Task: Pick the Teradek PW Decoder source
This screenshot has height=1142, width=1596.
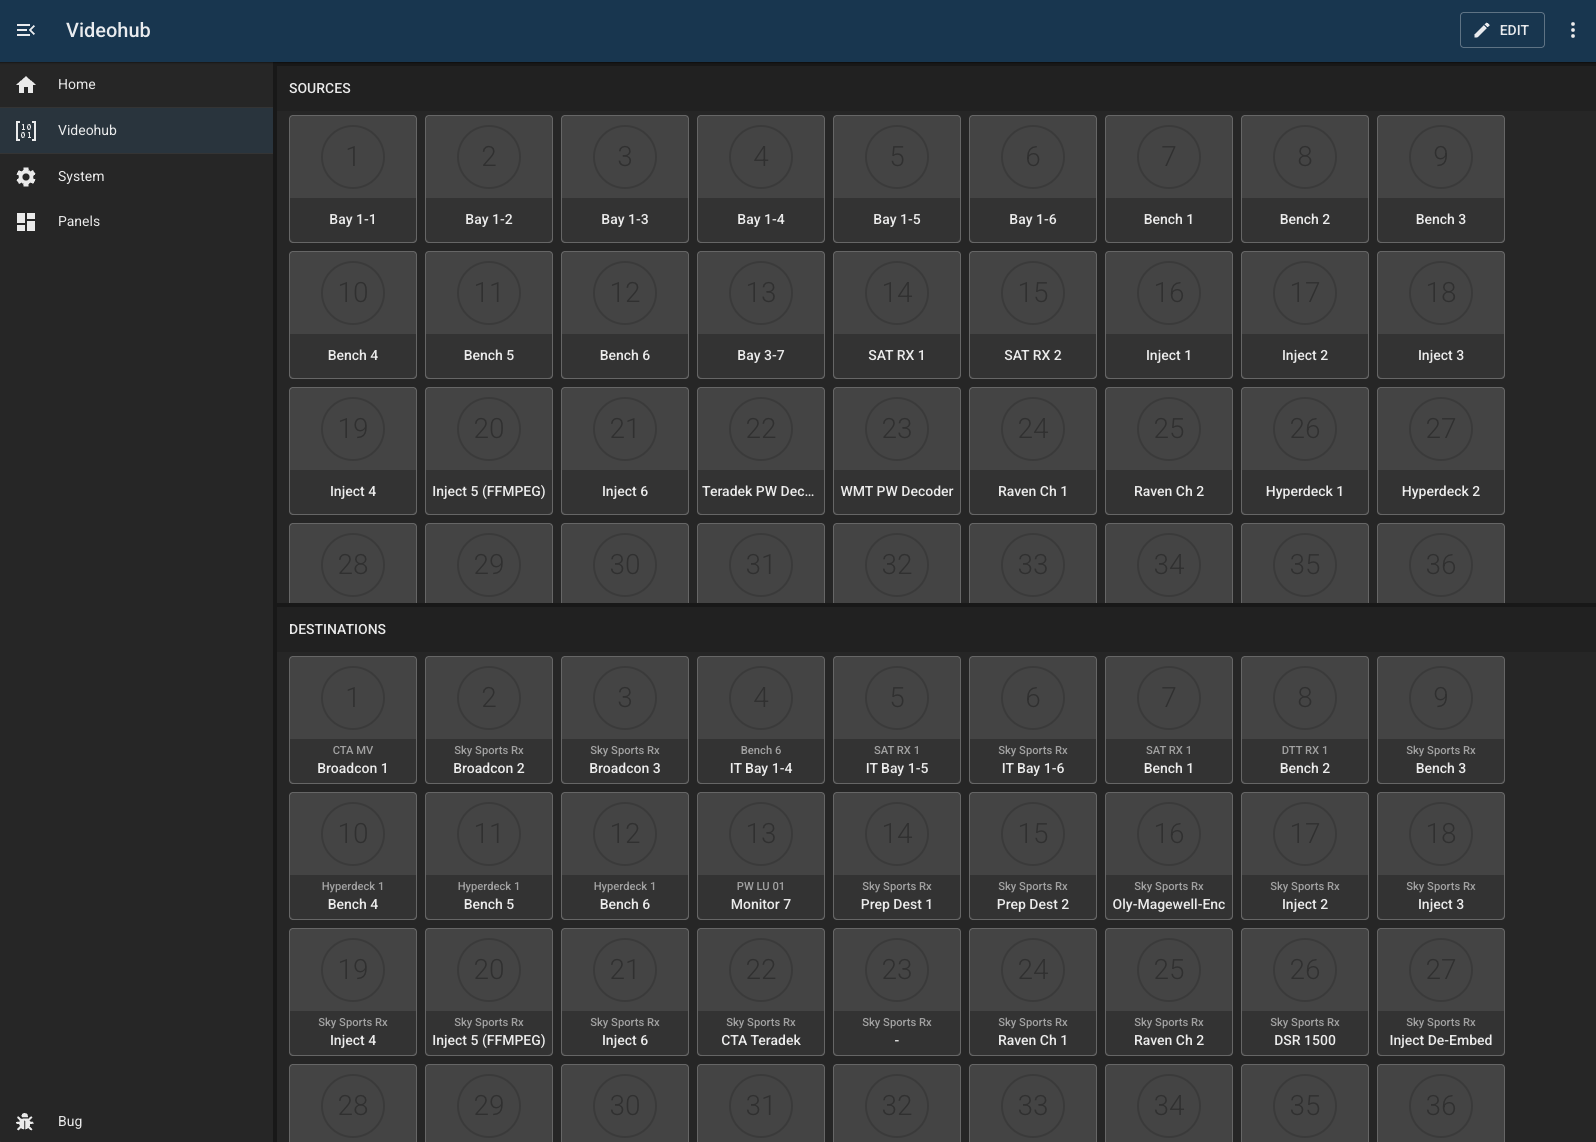Action: (x=761, y=451)
